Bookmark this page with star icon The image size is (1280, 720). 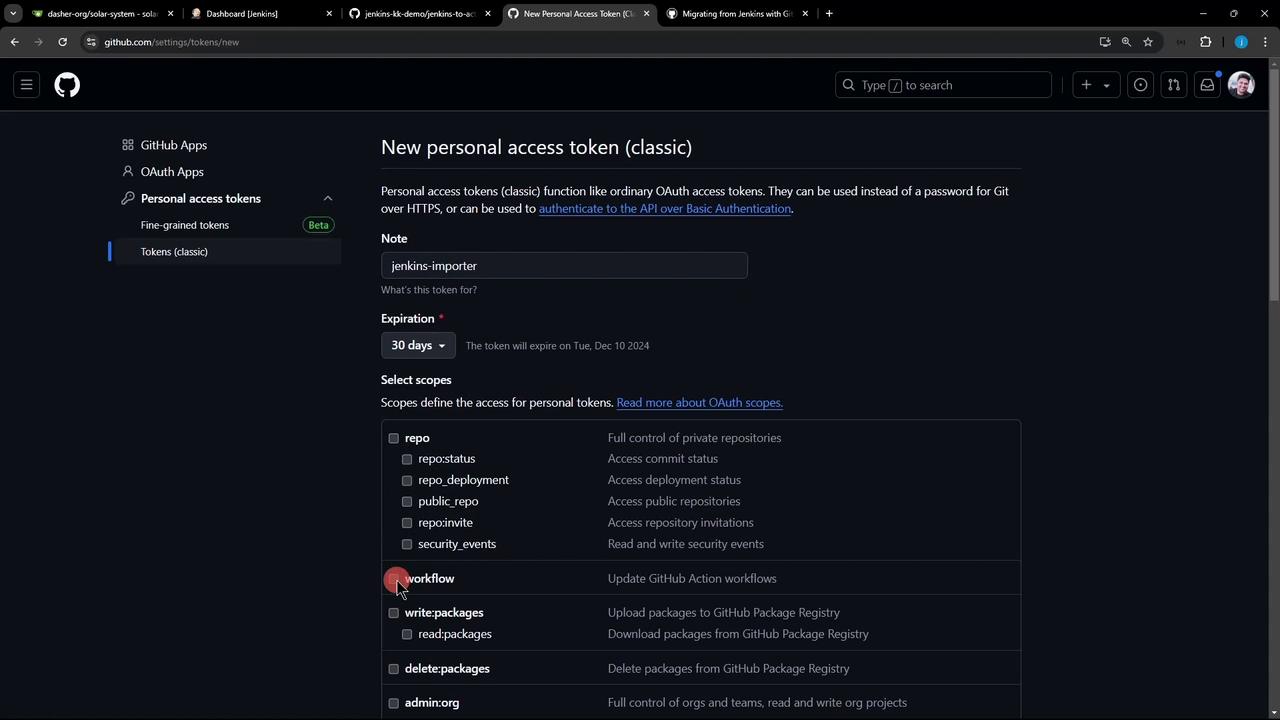(x=1148, y=42)
